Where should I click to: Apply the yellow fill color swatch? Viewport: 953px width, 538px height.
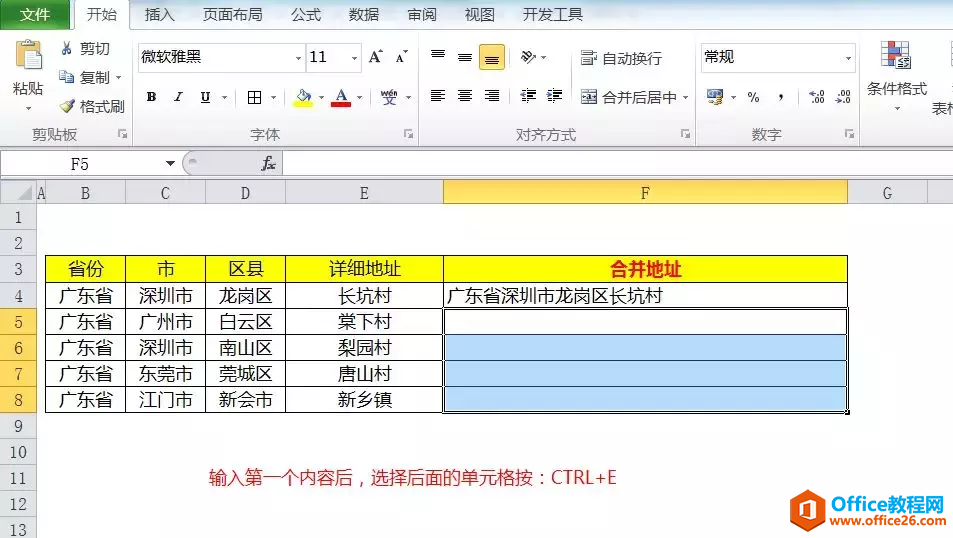pyautogui.click(x=303, y=97)
